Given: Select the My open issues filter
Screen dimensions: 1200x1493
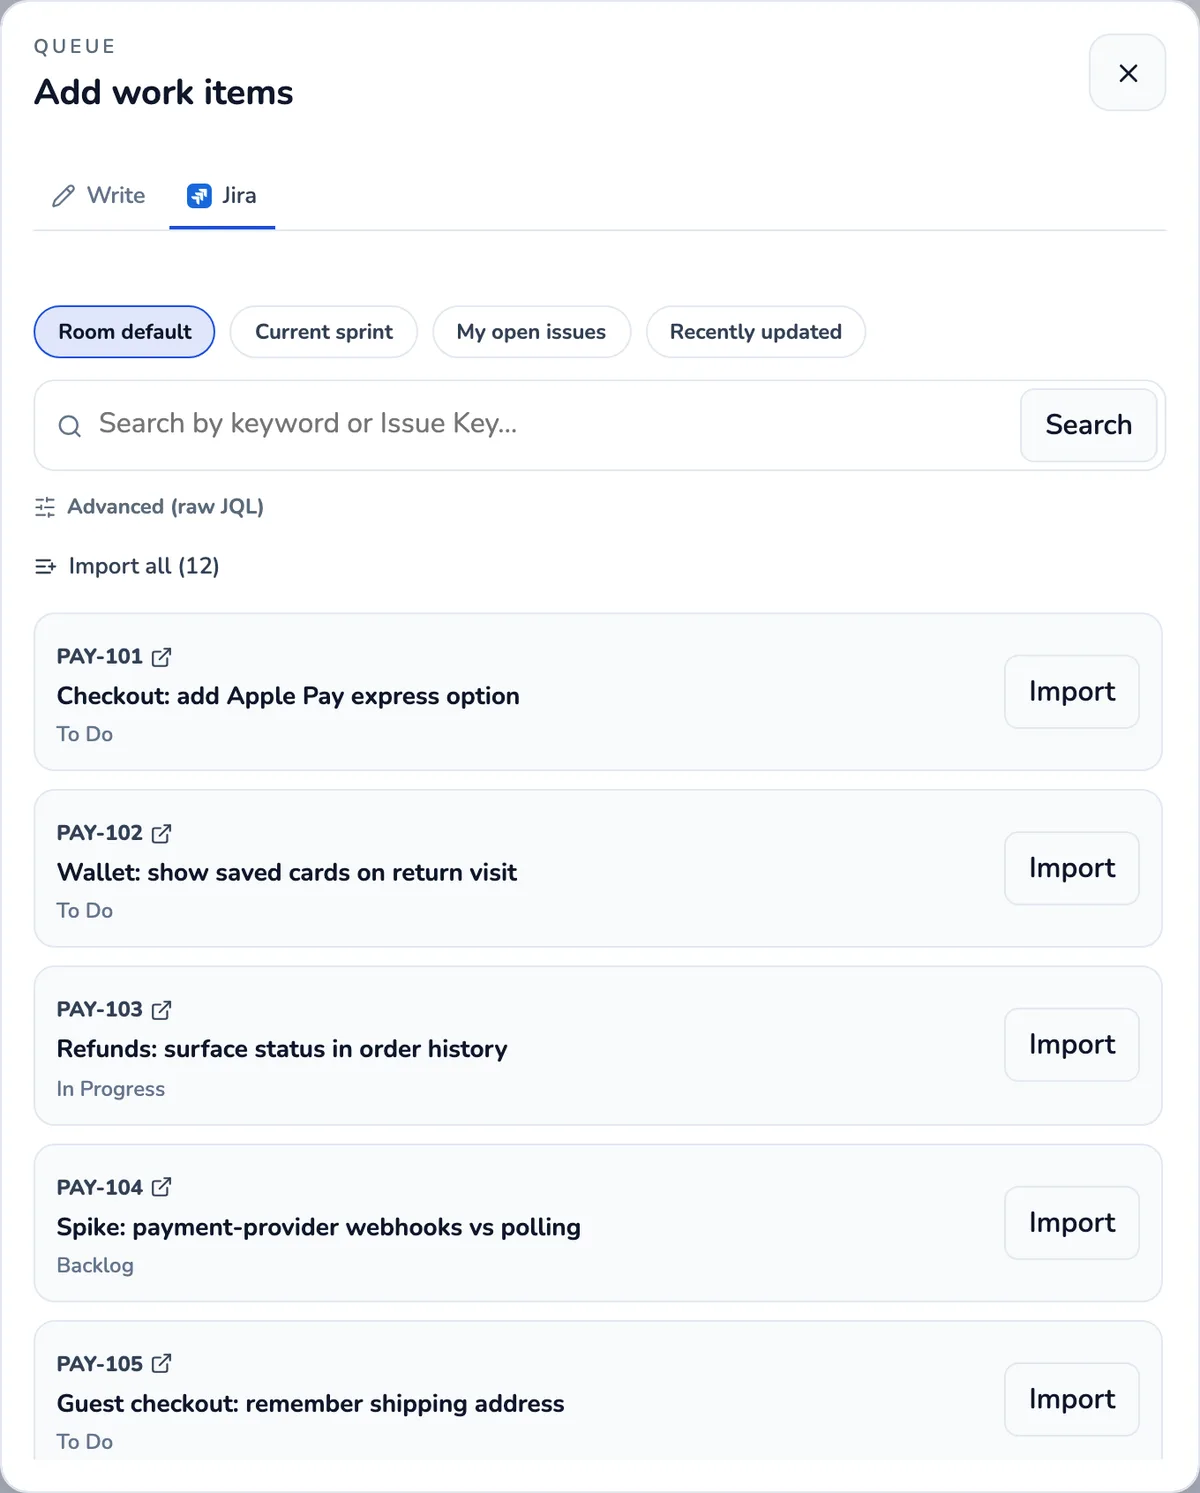Looking at the screenshot, I should [x=531, y=332].
